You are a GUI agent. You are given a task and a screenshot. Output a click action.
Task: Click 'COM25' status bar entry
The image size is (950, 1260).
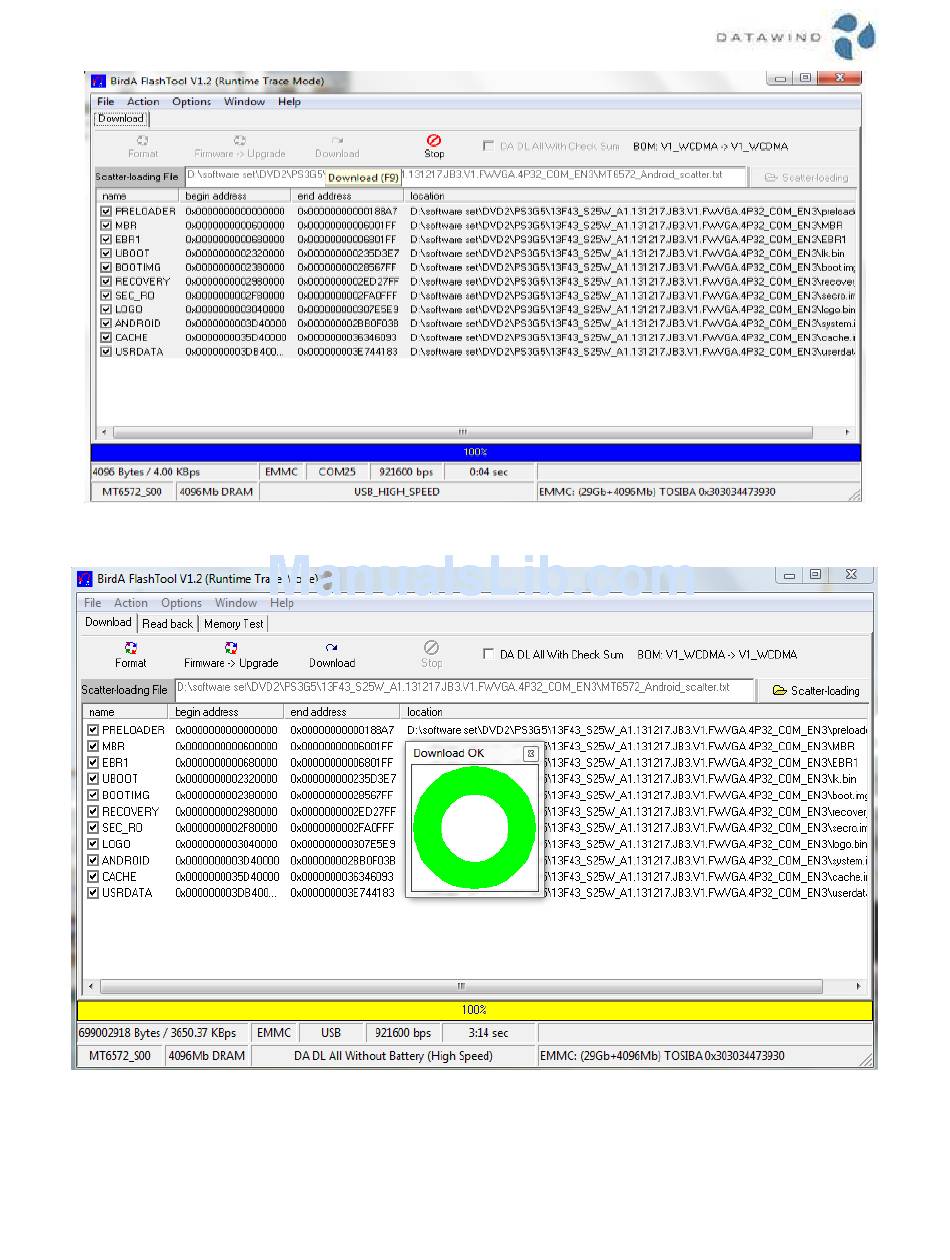click(337, 472)
